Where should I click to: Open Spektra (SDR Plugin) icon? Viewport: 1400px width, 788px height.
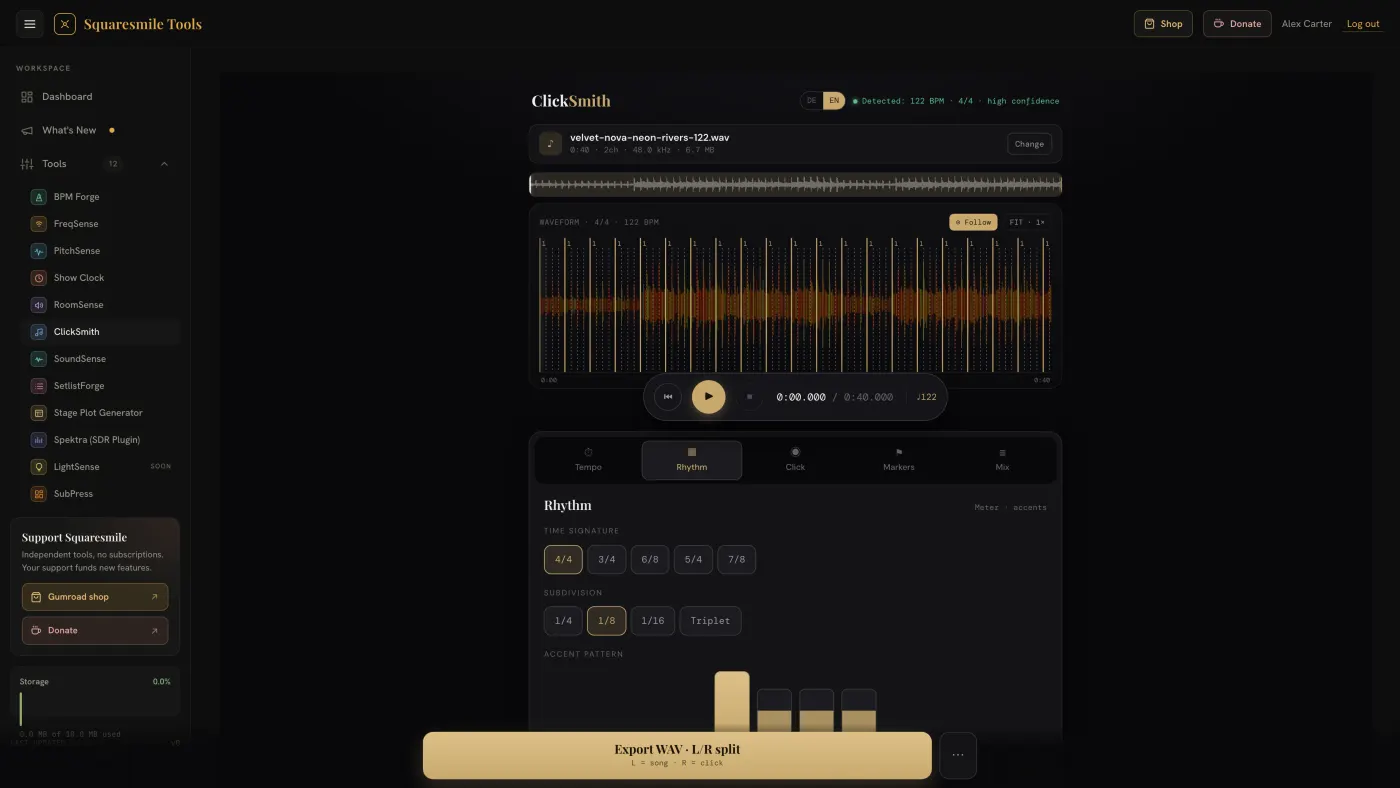[x=39, y=440]
